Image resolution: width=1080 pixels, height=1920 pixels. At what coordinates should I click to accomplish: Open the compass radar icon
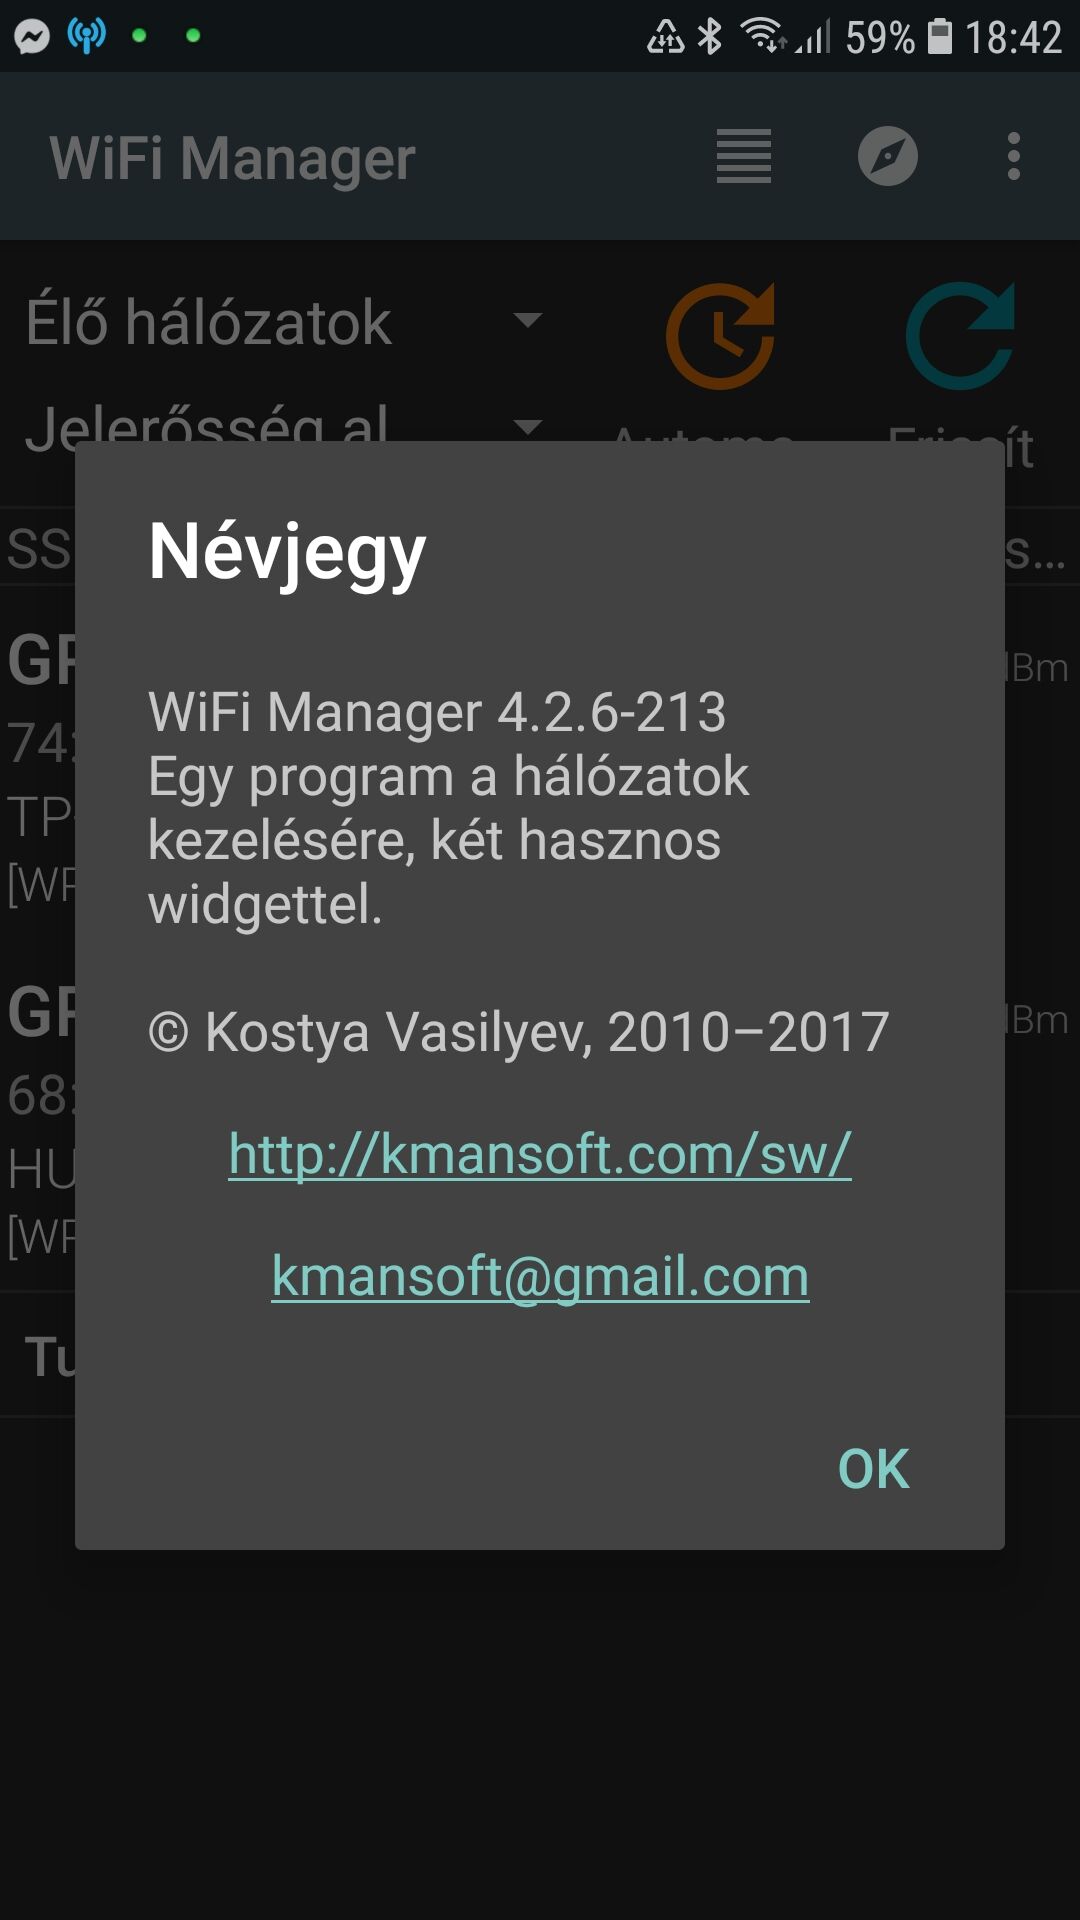point(888,157)
